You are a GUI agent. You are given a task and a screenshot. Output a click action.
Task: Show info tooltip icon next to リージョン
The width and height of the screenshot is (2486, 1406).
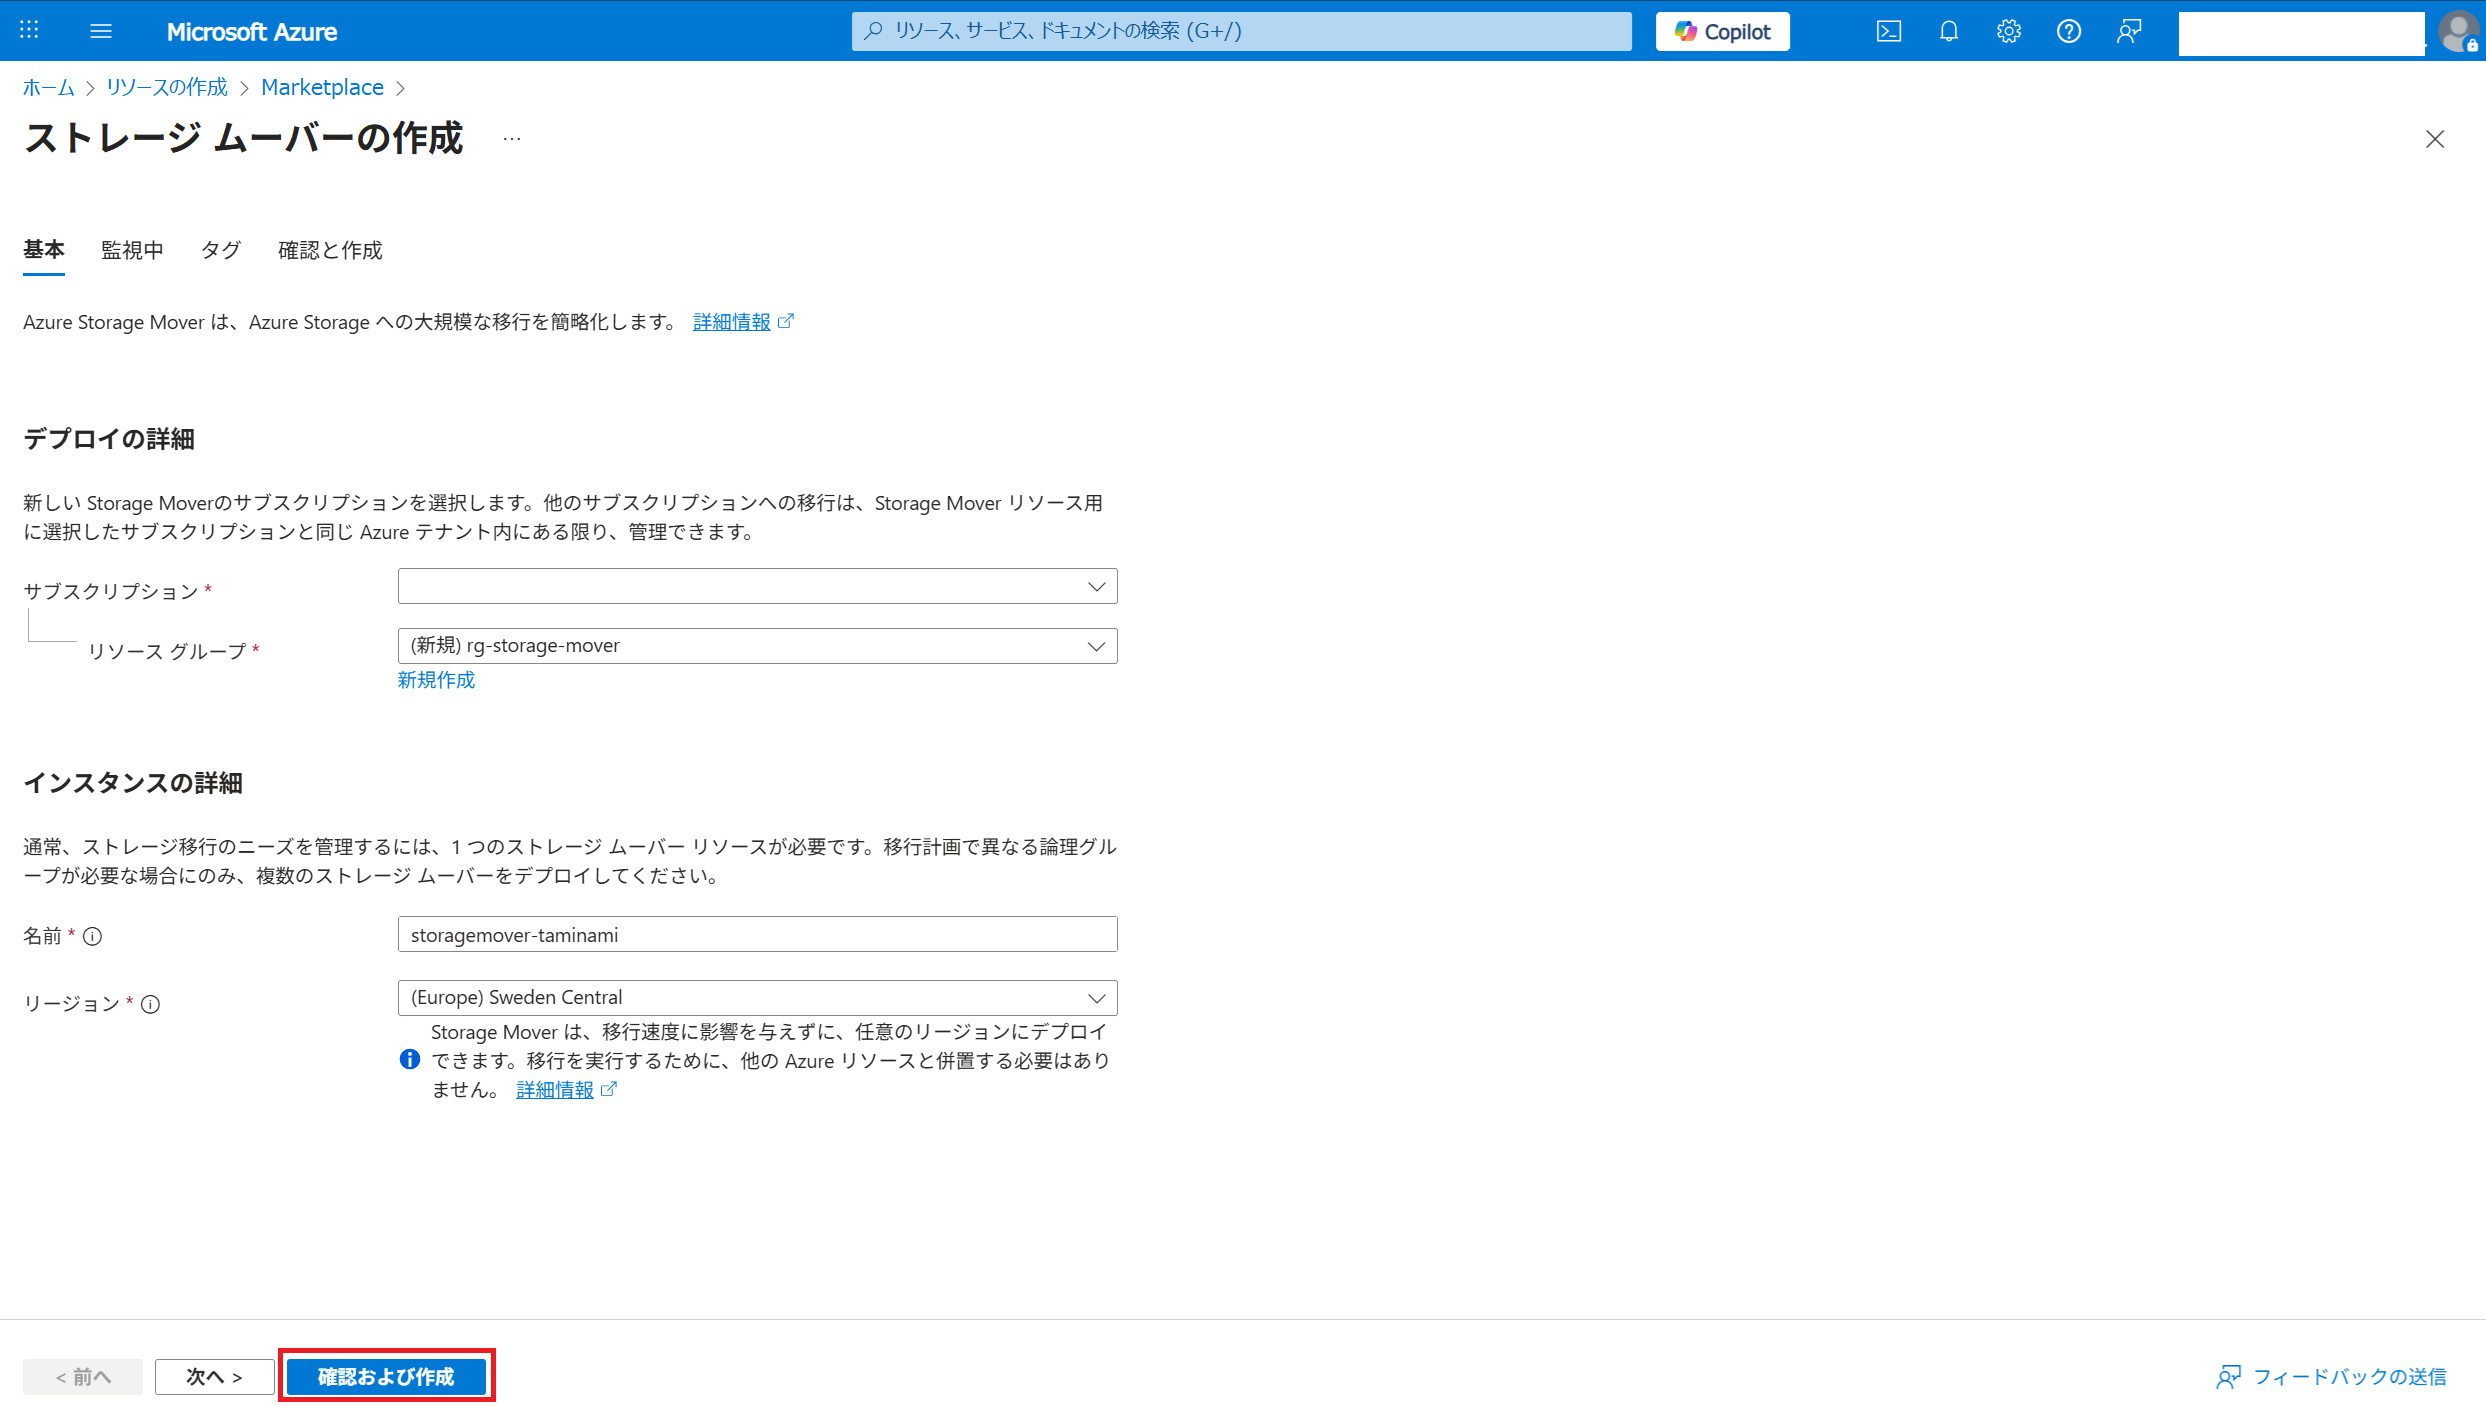click(150, 1004)
